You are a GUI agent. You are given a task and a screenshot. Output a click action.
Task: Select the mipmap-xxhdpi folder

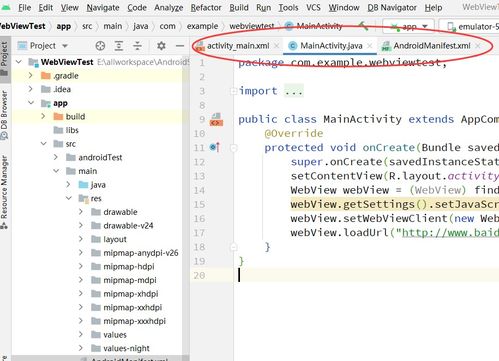click(127, 308)
